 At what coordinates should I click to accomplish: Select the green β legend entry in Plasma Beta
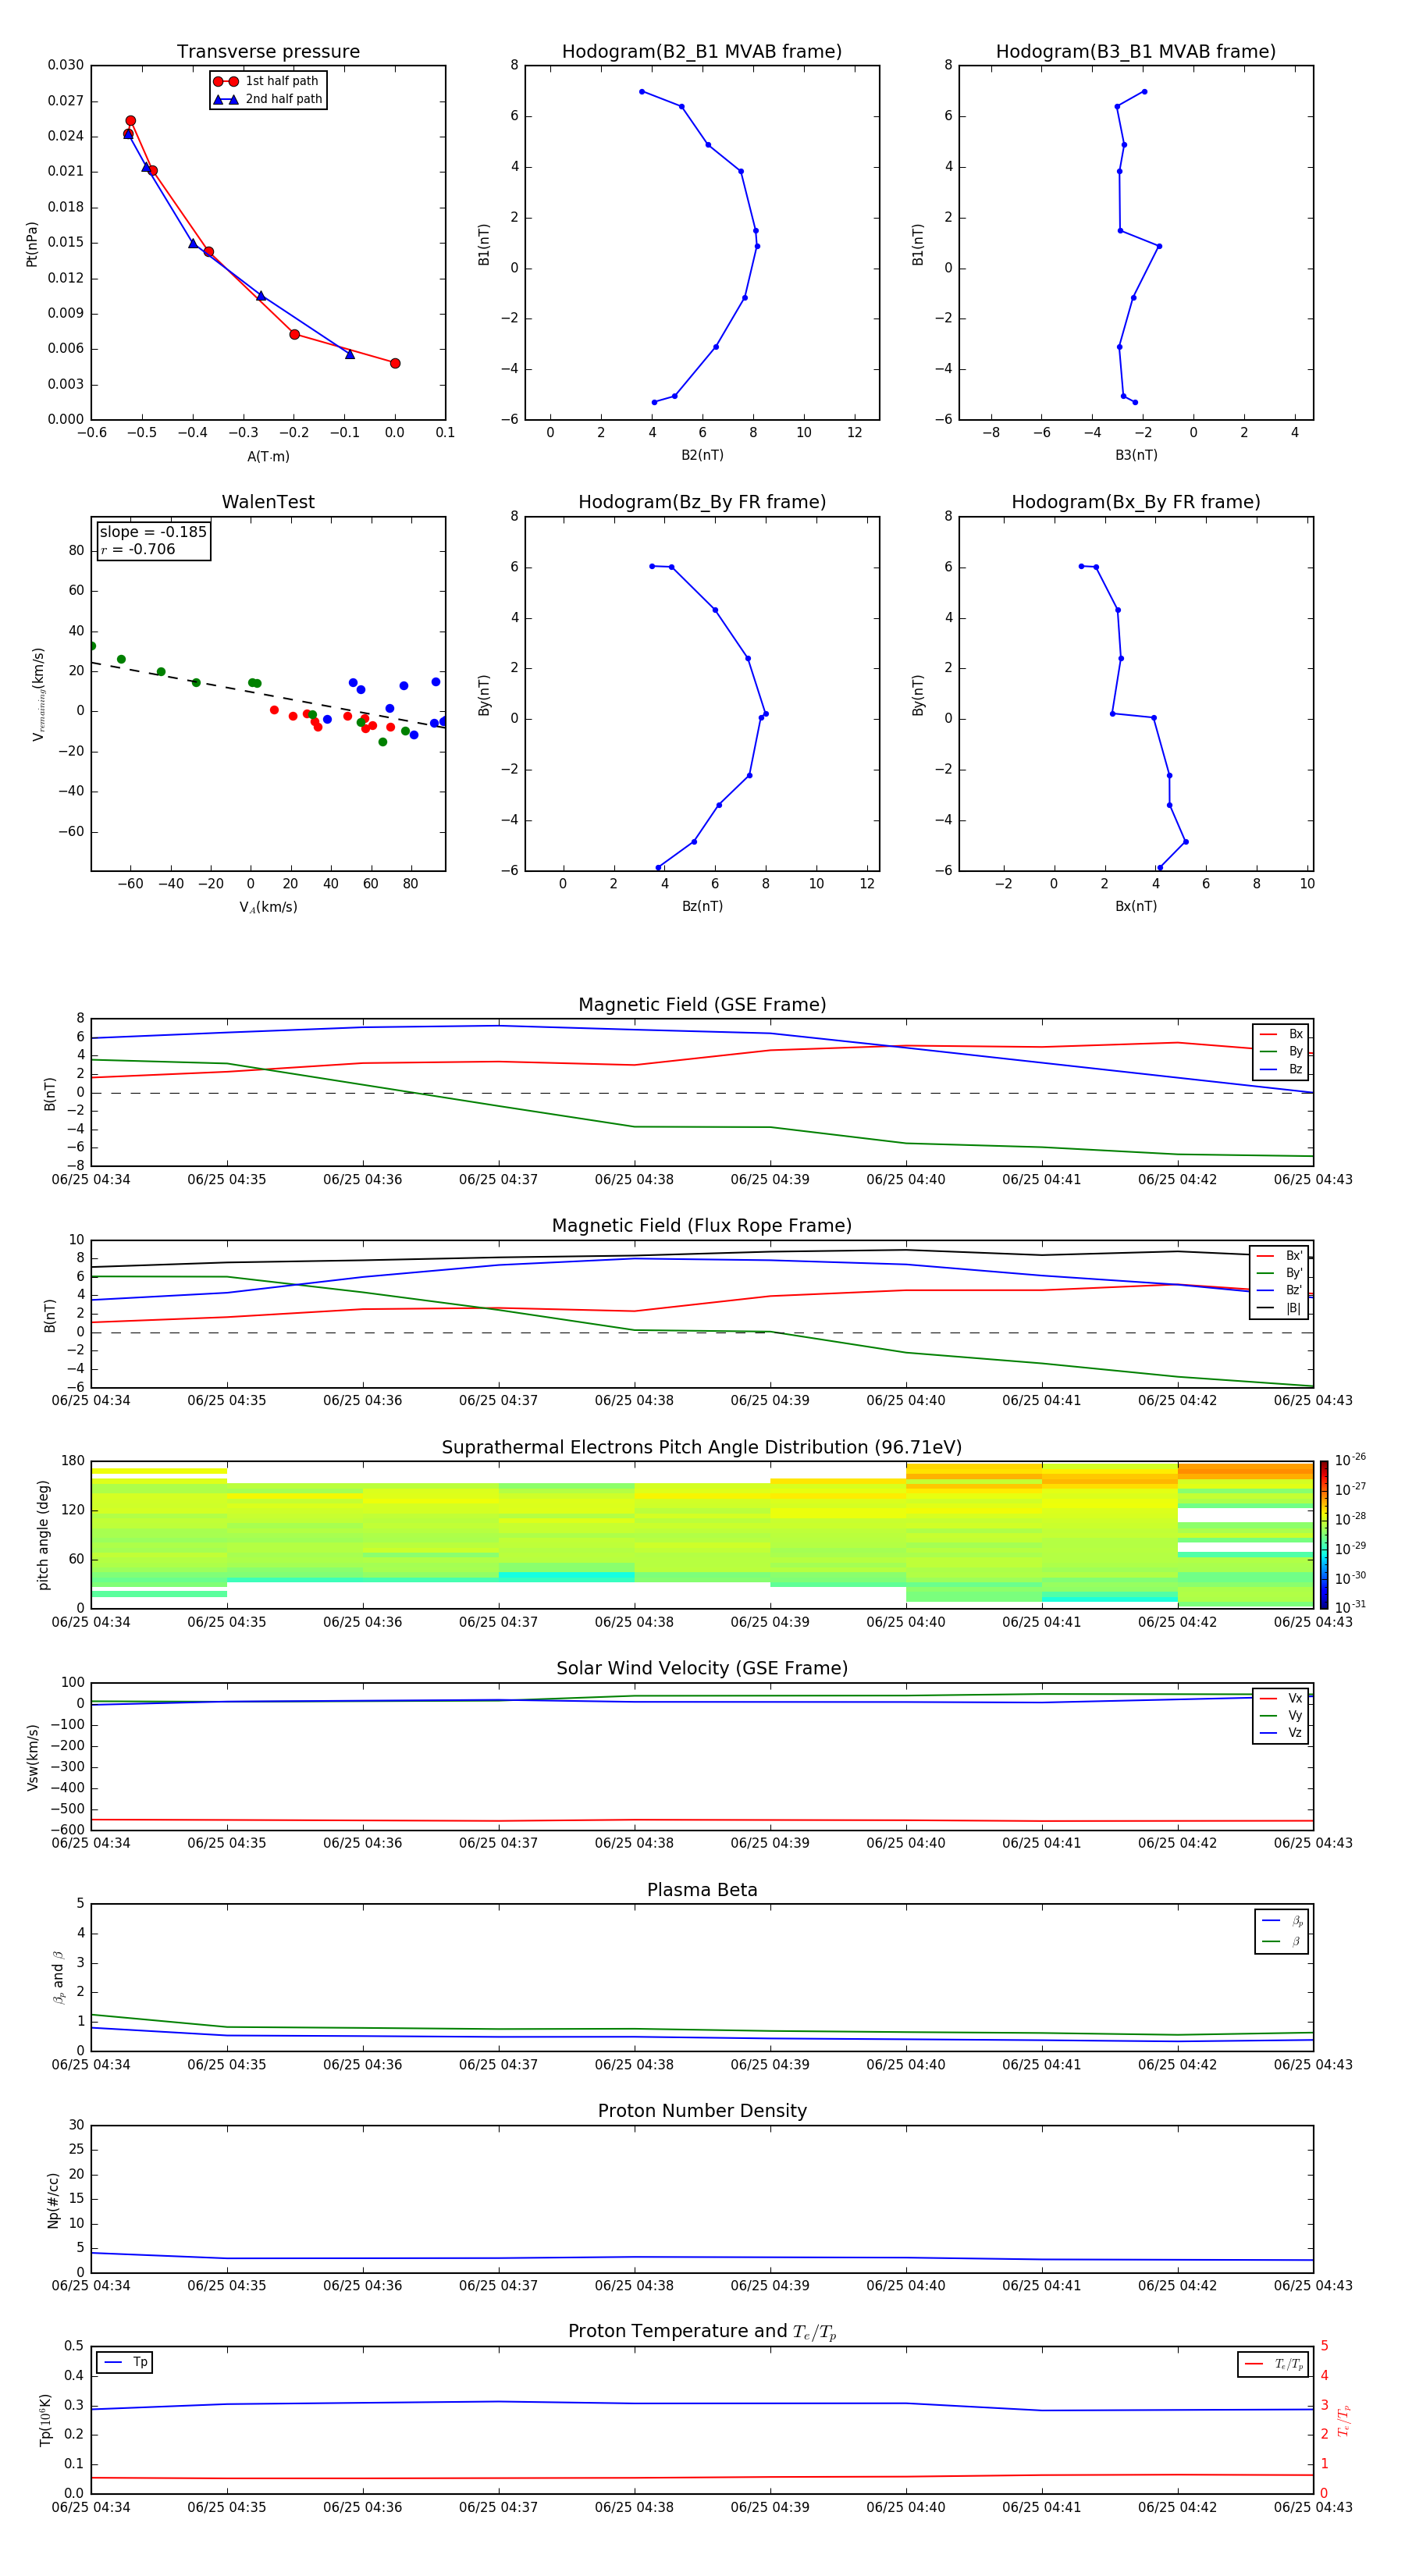pos(1282,1941)
